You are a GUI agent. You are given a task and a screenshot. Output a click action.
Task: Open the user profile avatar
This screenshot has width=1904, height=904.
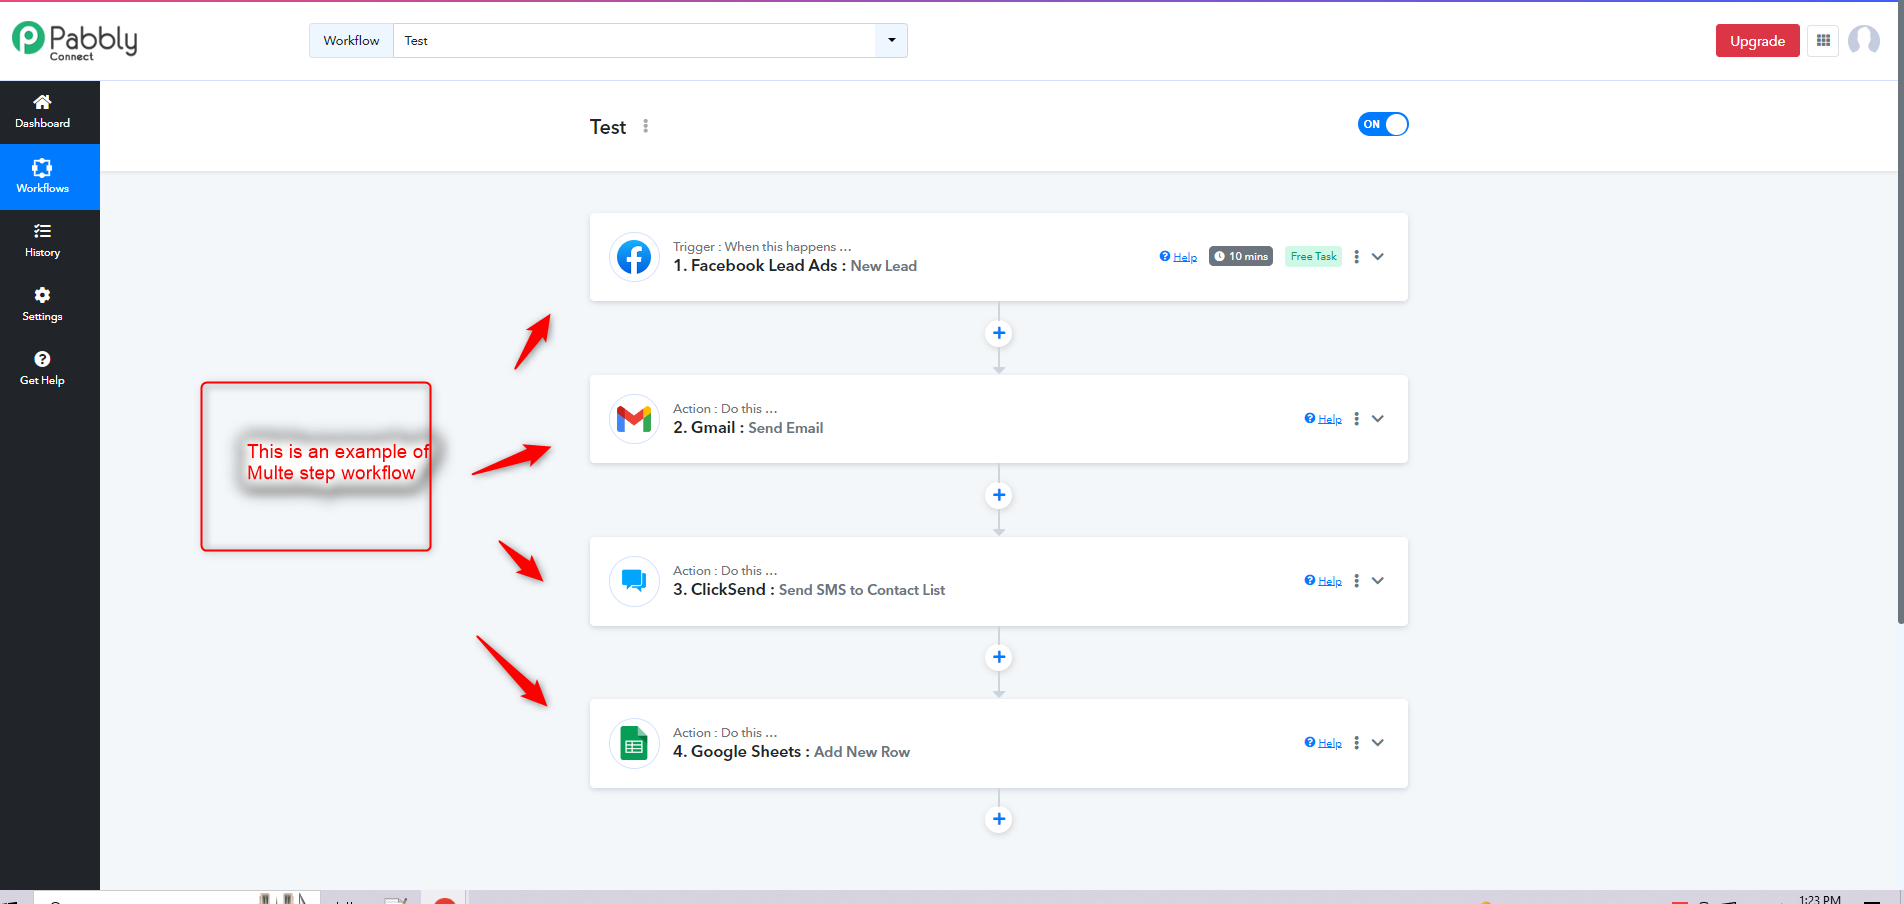pyautogui.click(x=1864, y=41)
